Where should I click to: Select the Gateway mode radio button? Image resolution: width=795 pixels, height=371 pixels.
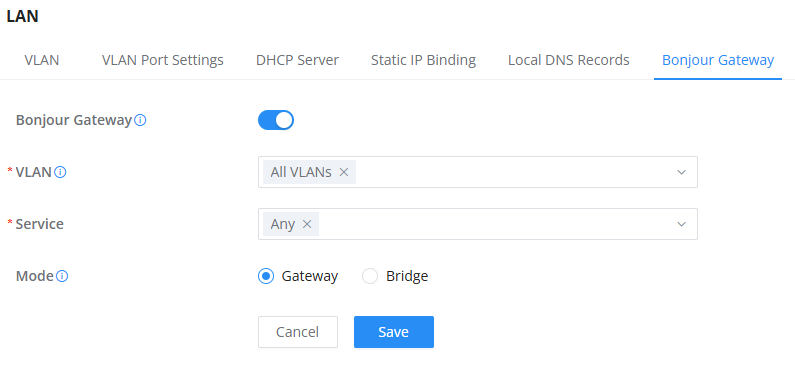266,276
